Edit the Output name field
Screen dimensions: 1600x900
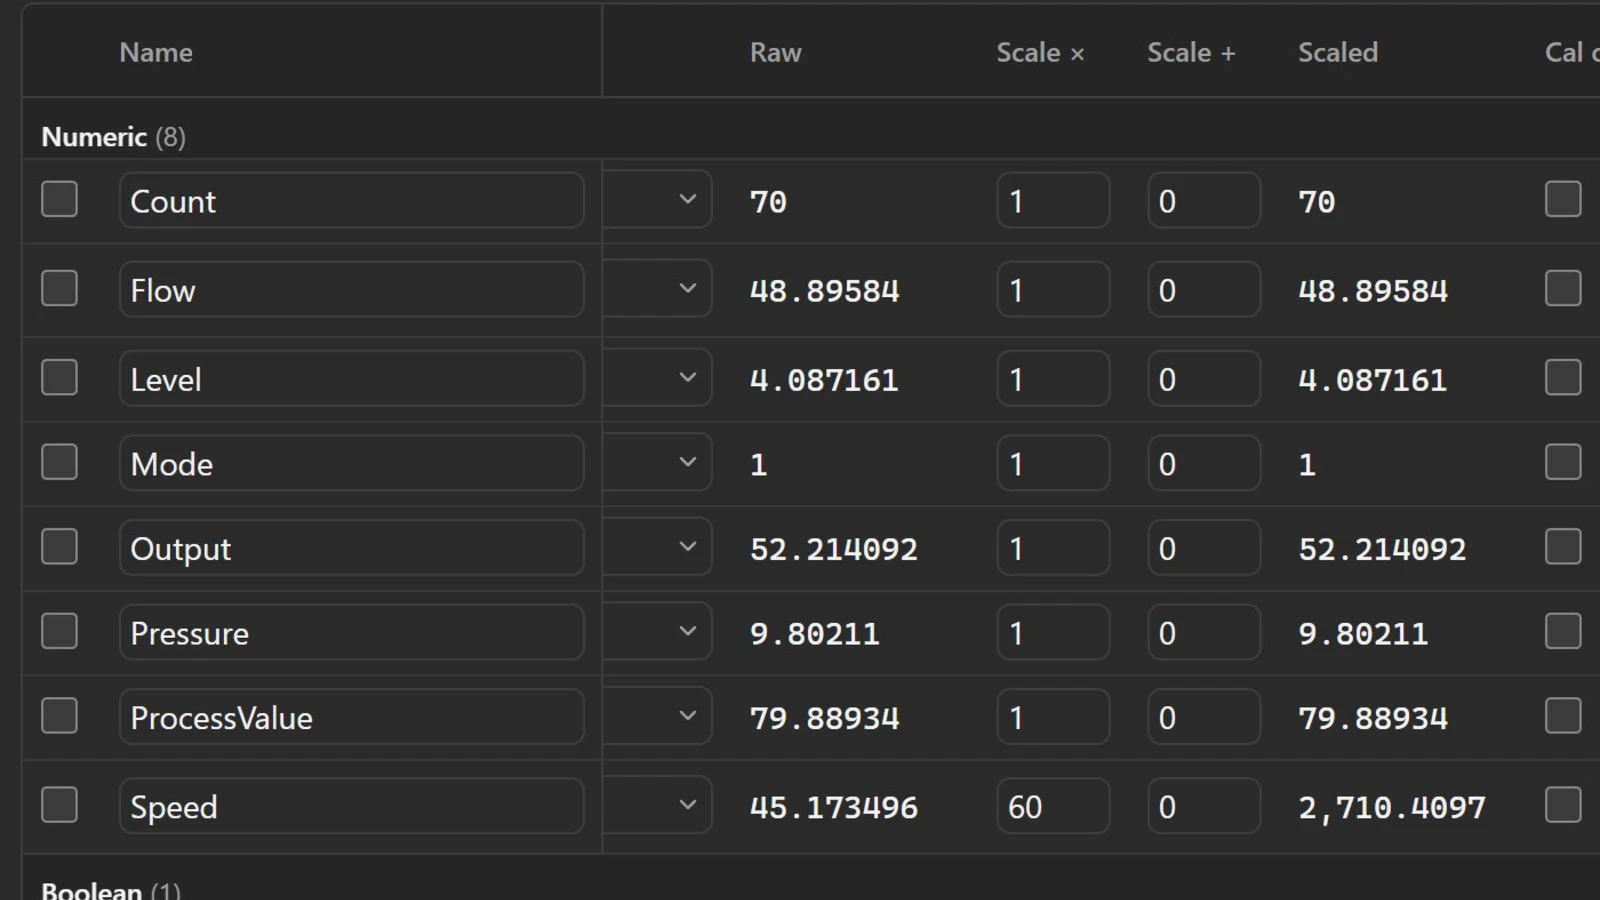click(x=352, y=547)
